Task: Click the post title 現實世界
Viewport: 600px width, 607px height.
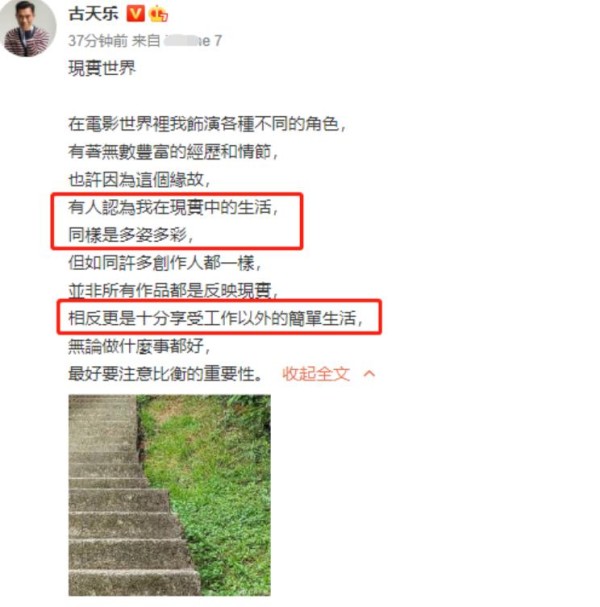Action: pos(102,69)
